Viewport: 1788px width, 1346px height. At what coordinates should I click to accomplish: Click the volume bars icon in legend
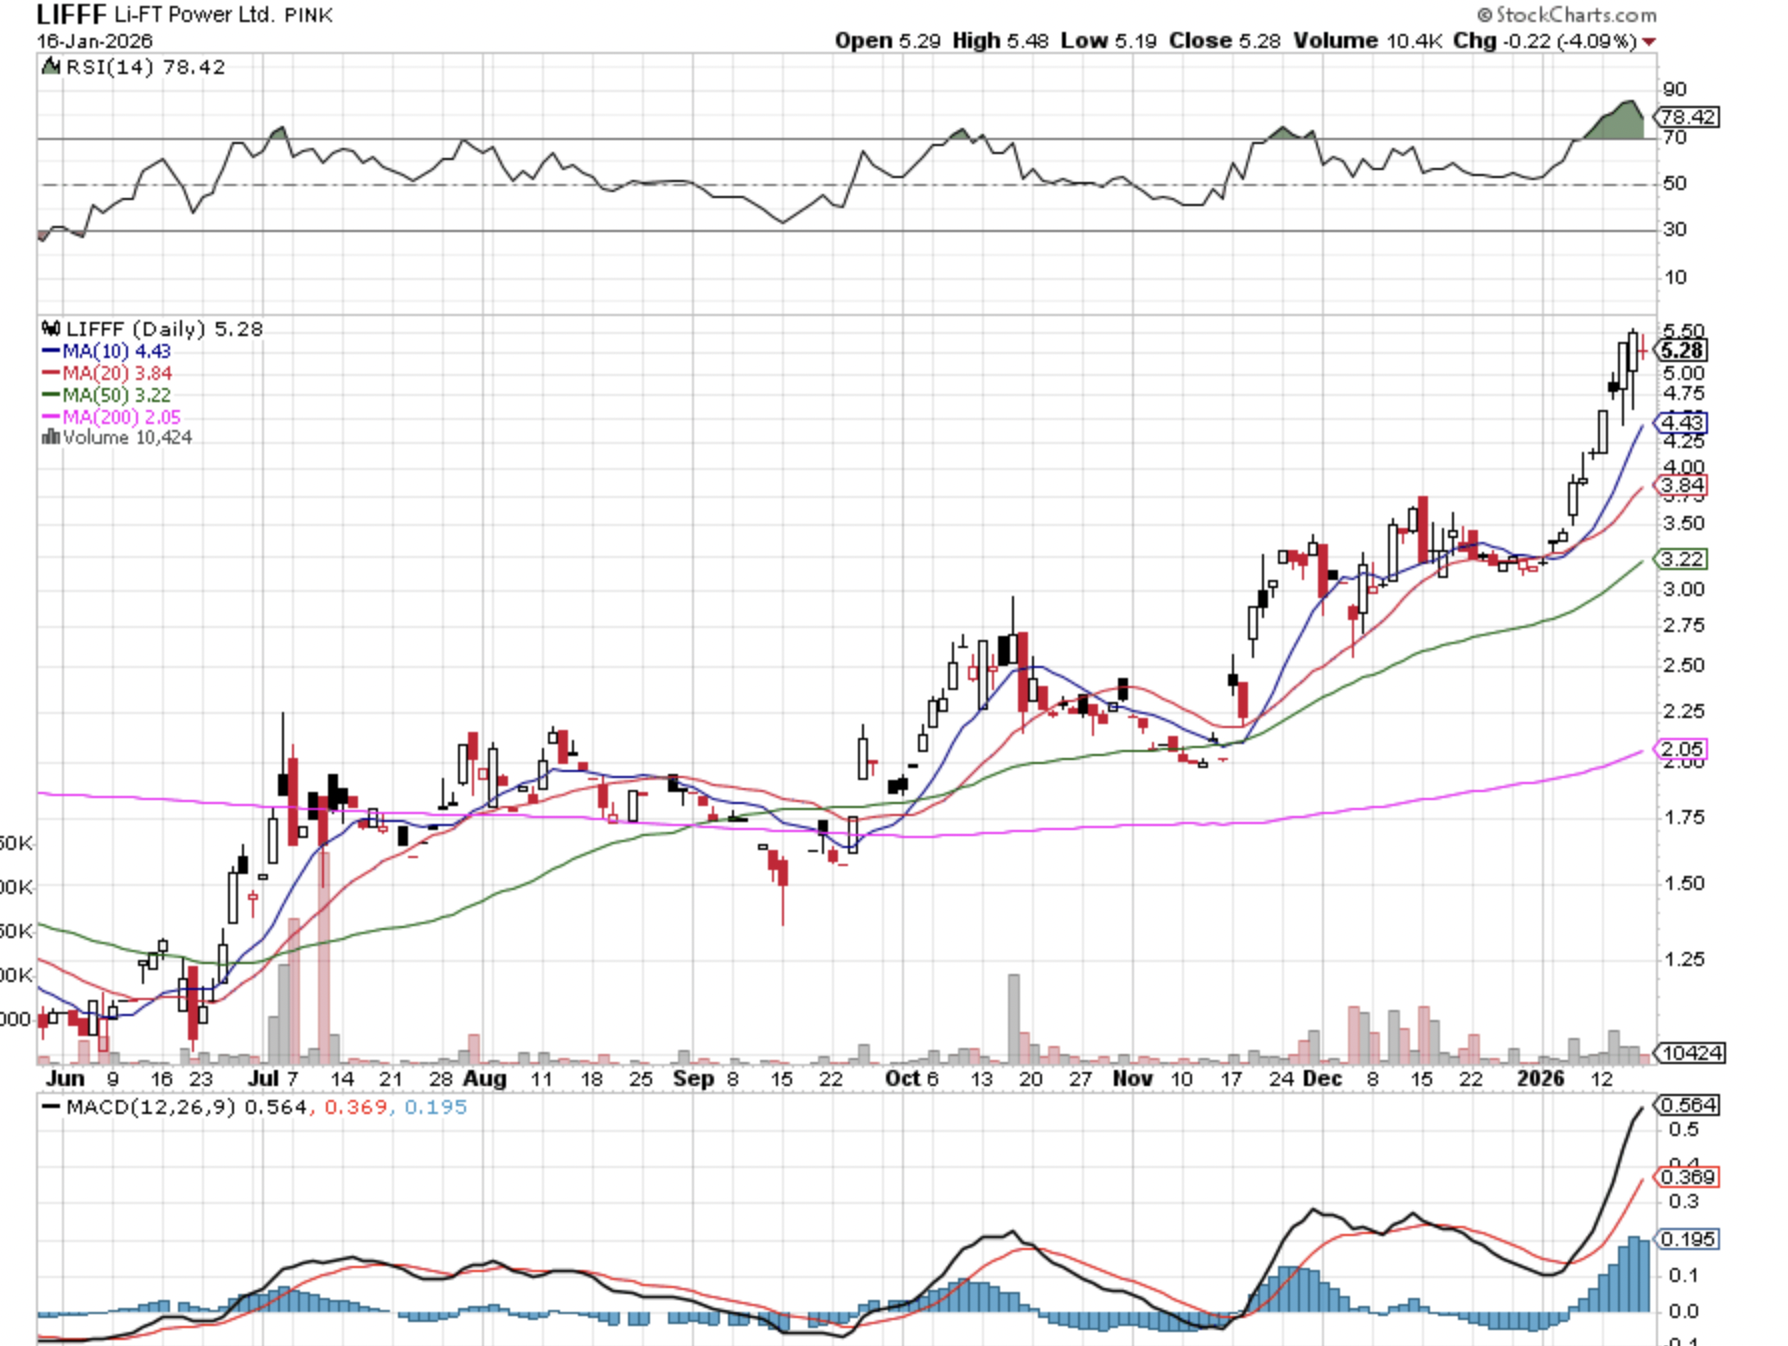(50, 438)
